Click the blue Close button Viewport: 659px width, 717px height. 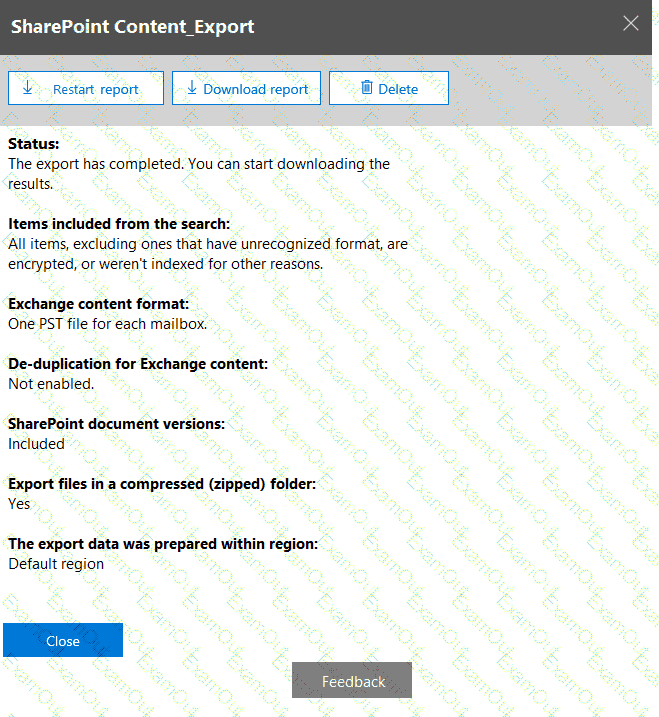(63, 640)
